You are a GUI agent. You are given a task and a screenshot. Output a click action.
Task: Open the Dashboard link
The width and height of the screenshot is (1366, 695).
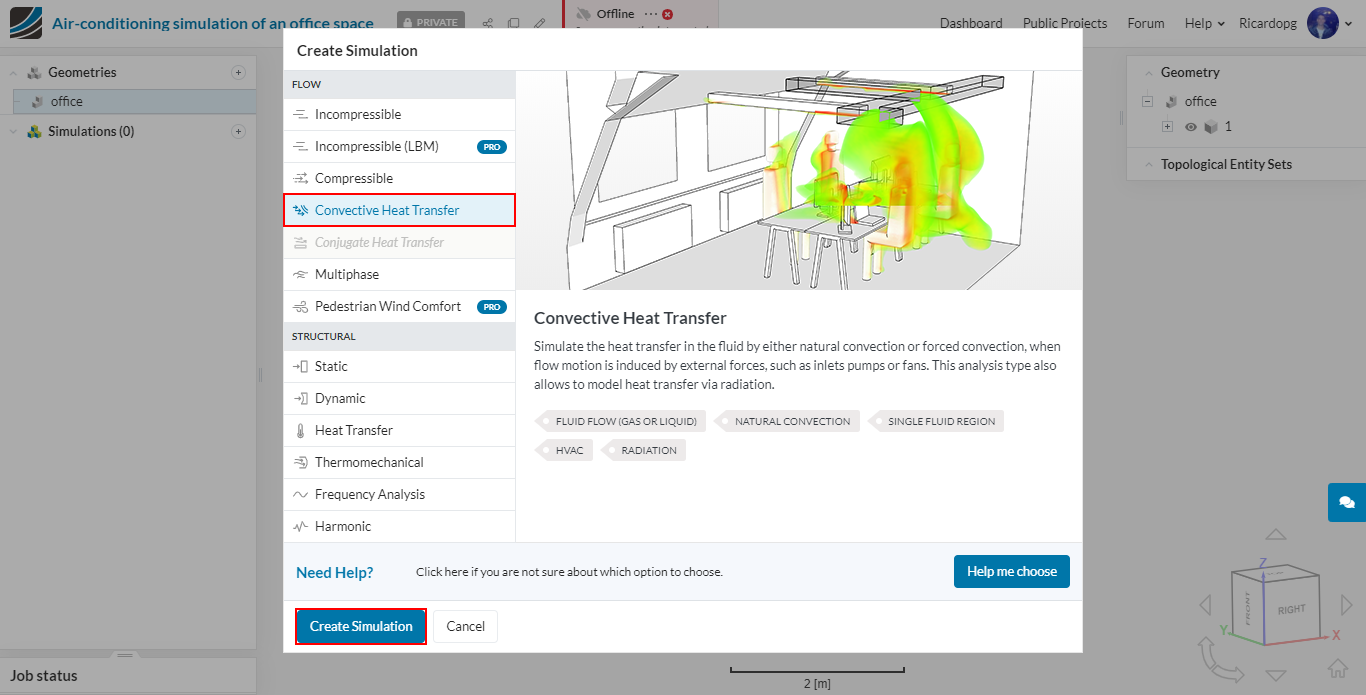tap(971, 23)
